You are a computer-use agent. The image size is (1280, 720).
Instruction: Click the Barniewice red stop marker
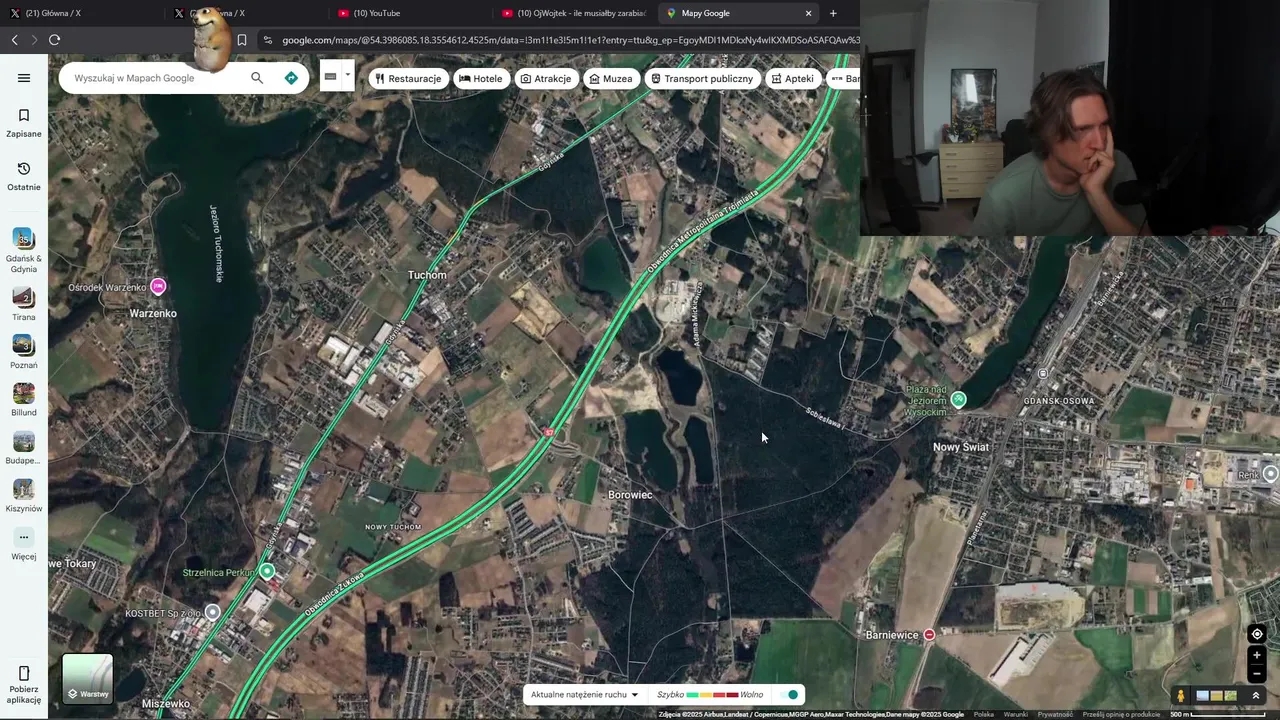coord(929,634)
